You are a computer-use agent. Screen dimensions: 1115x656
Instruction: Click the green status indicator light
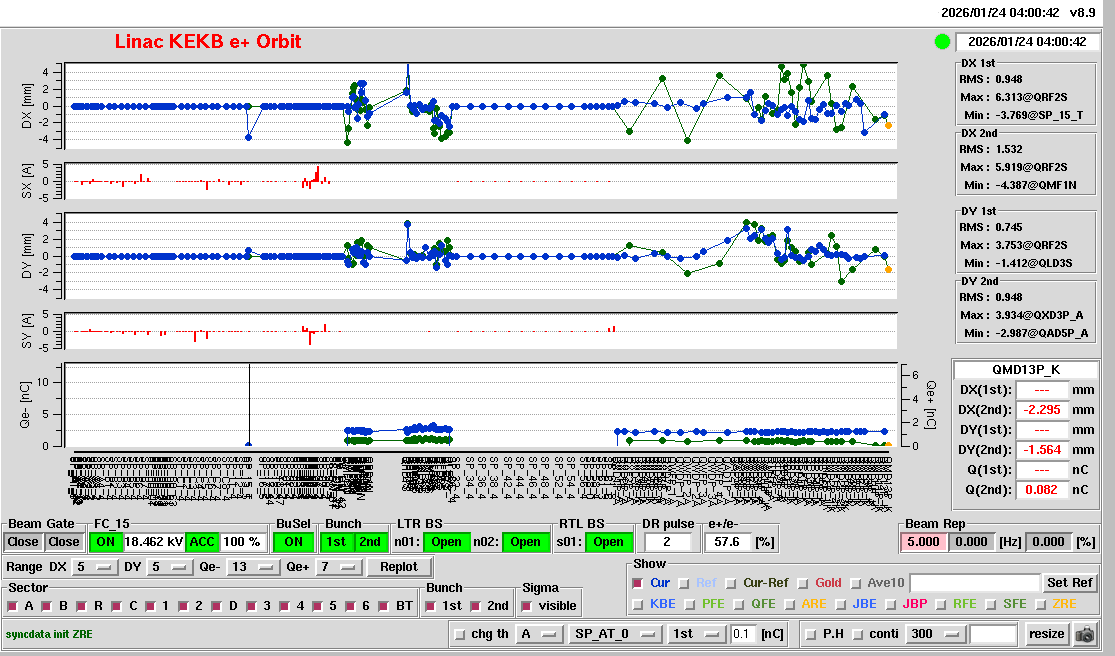point(942,42)
